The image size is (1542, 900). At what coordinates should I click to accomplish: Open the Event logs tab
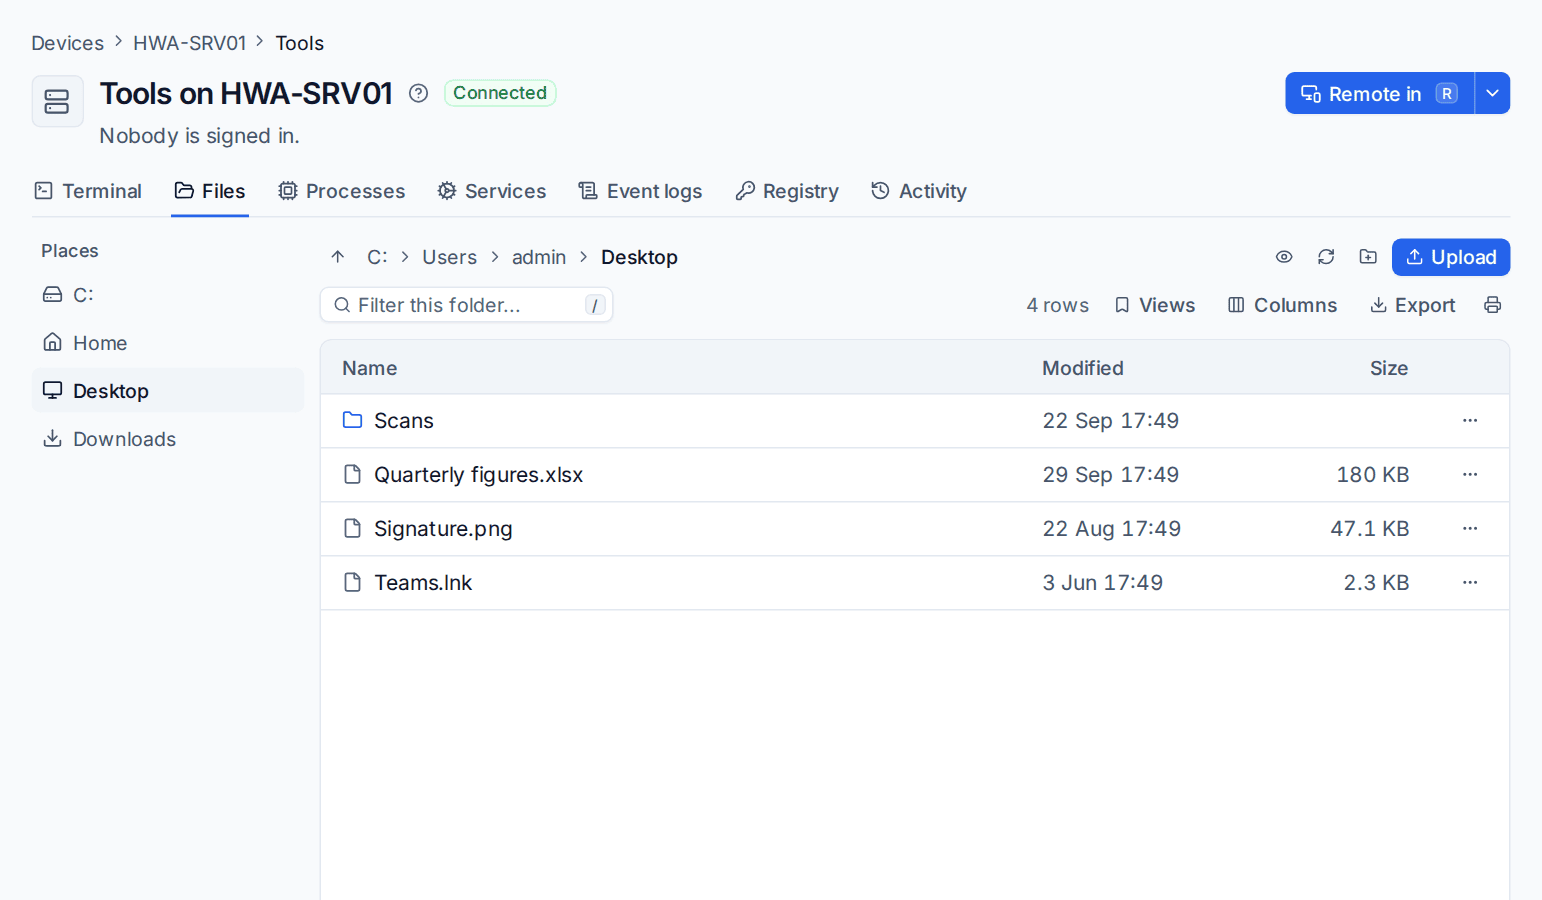click(x=640, y=191)
